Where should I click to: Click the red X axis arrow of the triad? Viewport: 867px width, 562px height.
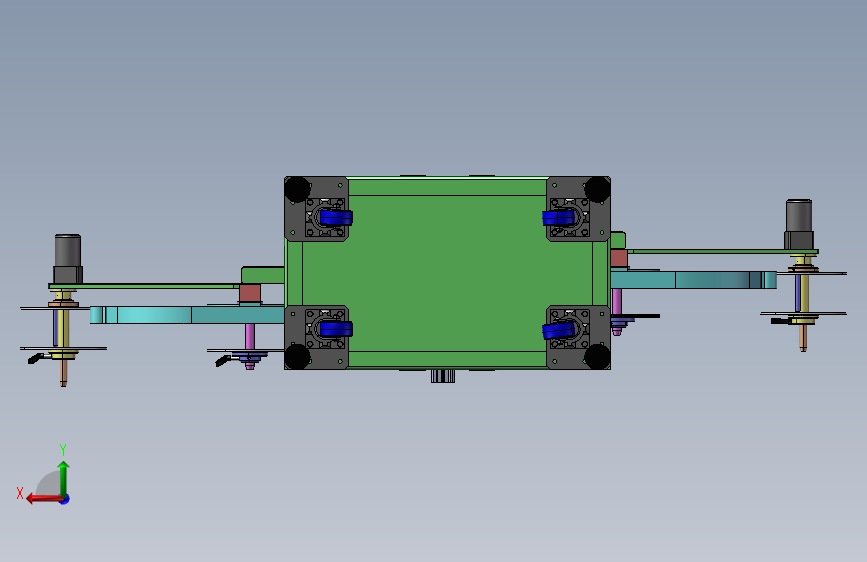pyautogui.click(x=43, y=499)
